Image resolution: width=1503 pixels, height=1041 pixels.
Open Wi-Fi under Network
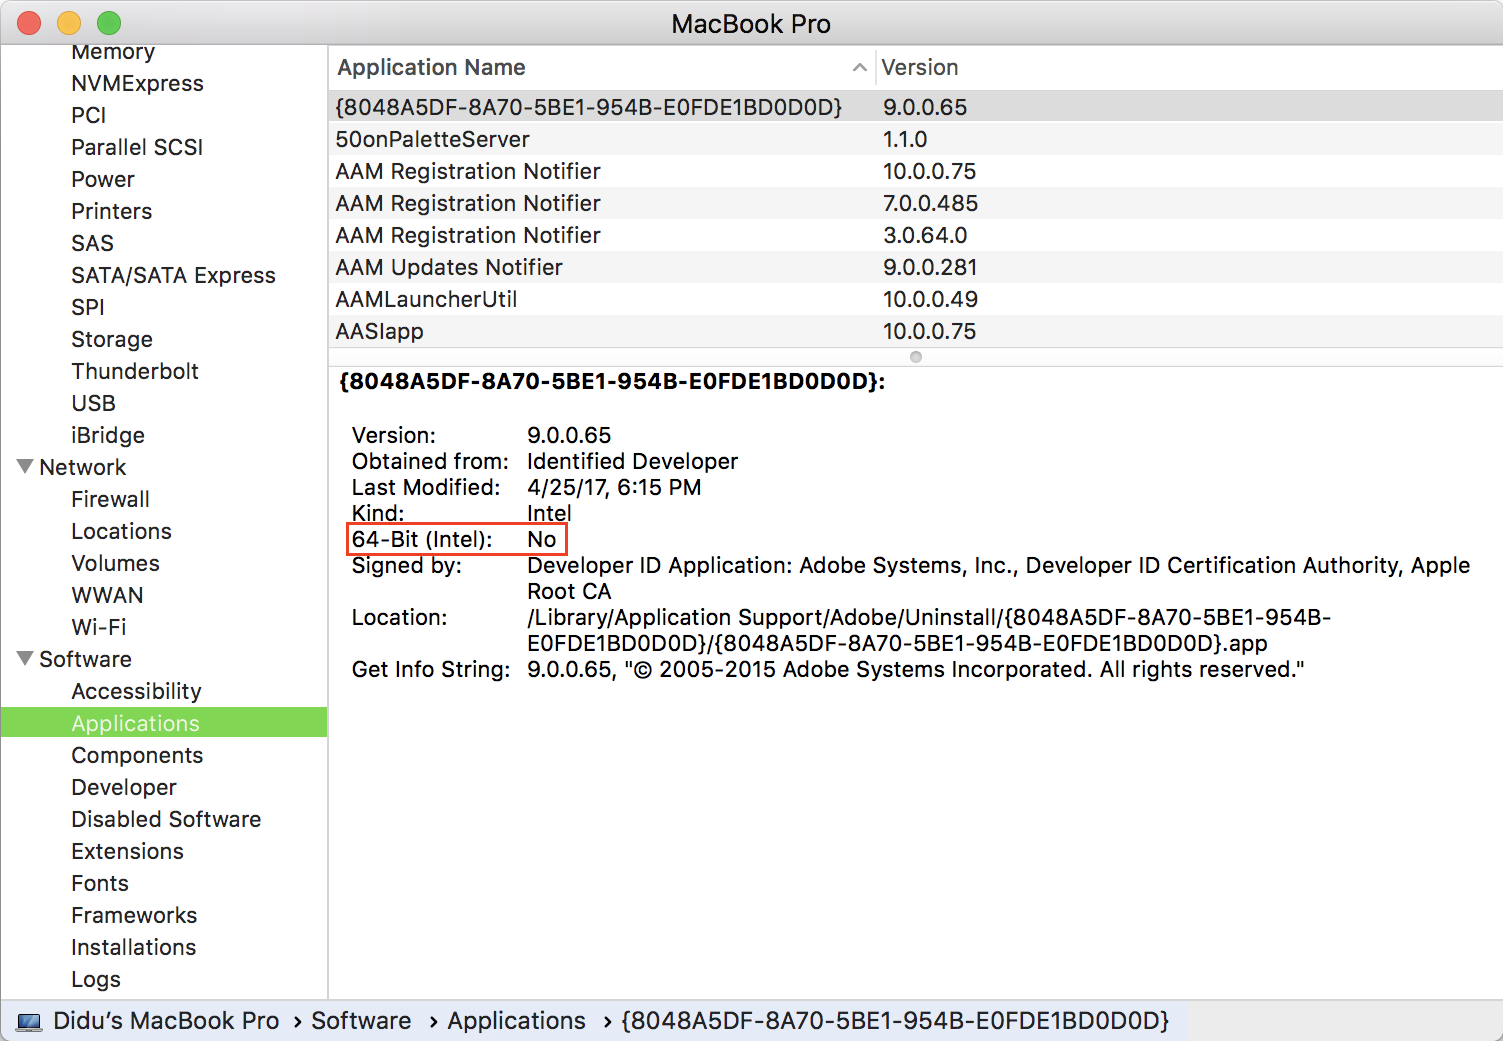98,627
